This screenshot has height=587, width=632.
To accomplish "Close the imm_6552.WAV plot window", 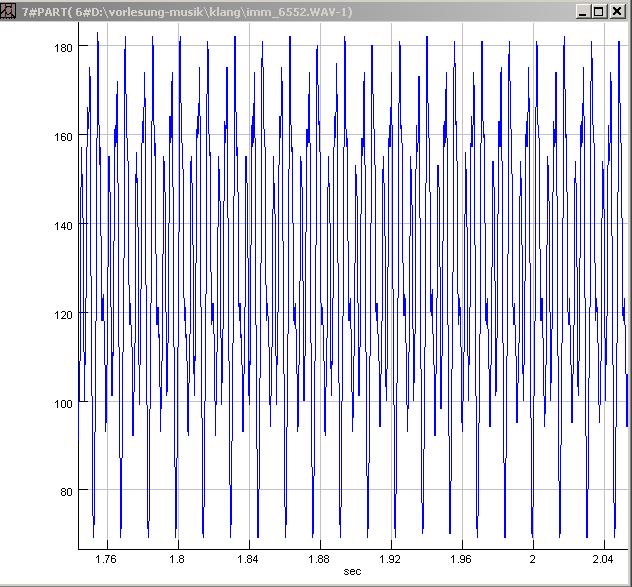I will [617, 11].
